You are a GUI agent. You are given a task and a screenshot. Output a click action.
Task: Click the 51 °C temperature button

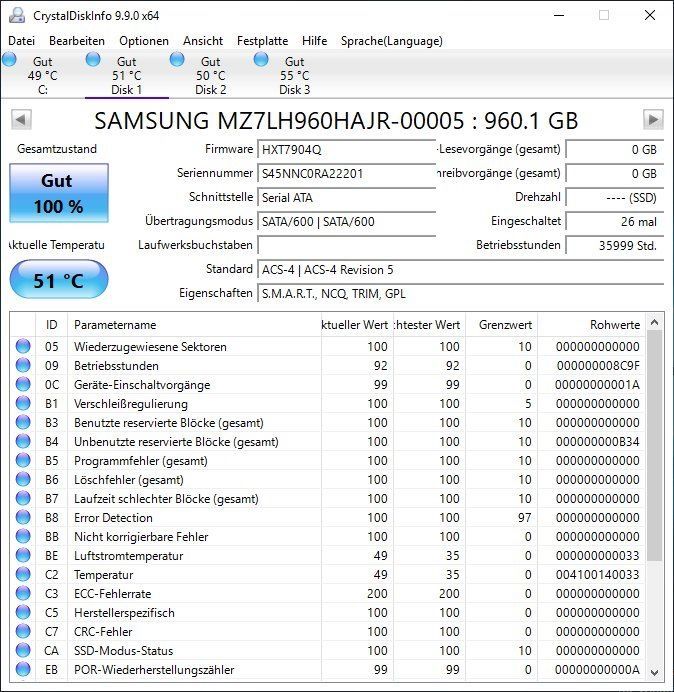(59, 280)
